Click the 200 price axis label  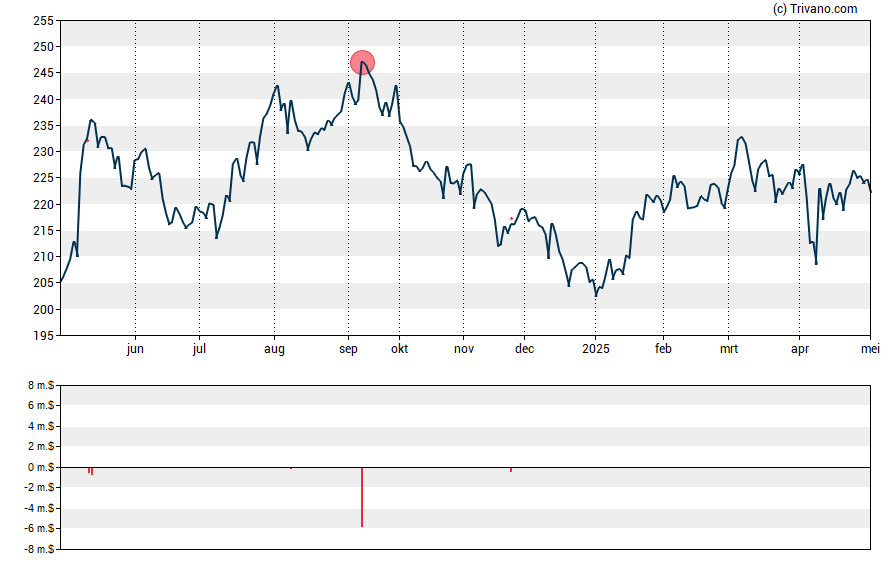(43, 309)
